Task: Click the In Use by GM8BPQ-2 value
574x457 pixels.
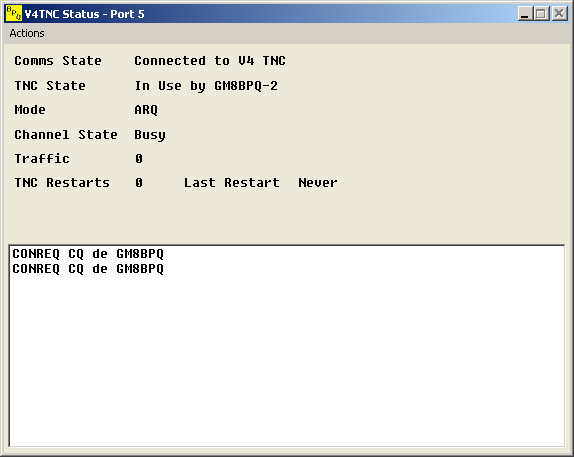Action: (x=206, y=86)
